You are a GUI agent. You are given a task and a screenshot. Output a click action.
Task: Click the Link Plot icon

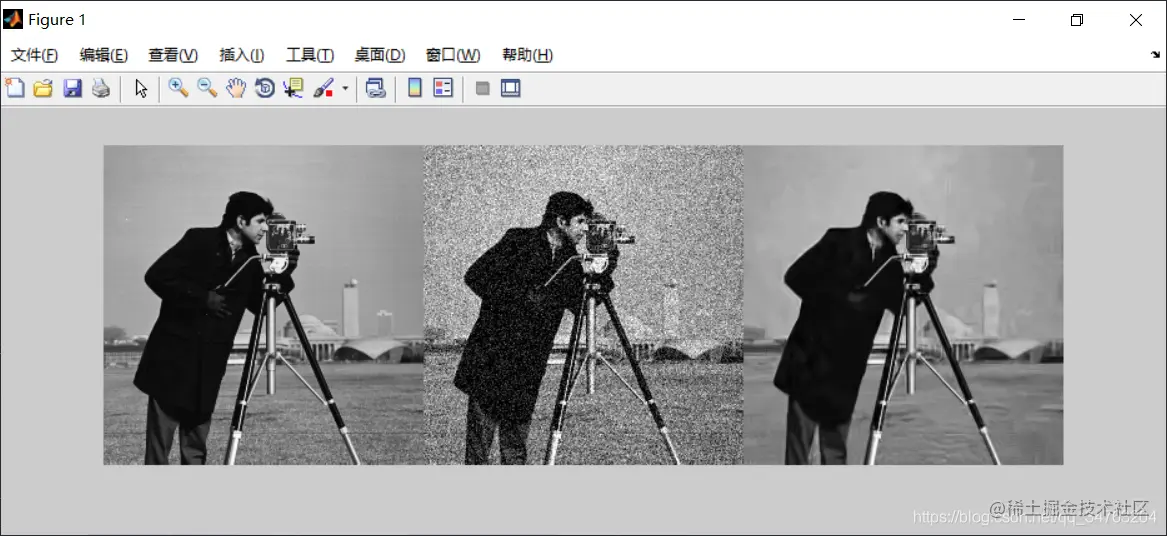tap(376, 89)
